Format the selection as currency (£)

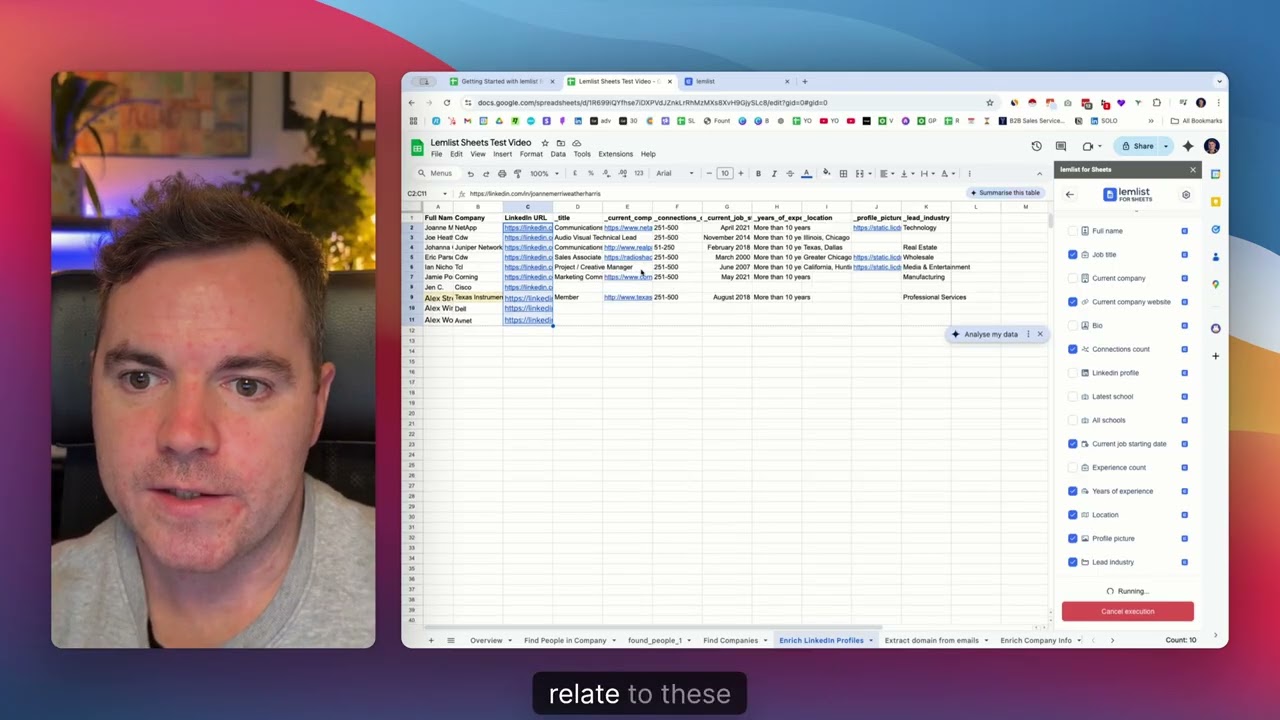coord(575,173)
